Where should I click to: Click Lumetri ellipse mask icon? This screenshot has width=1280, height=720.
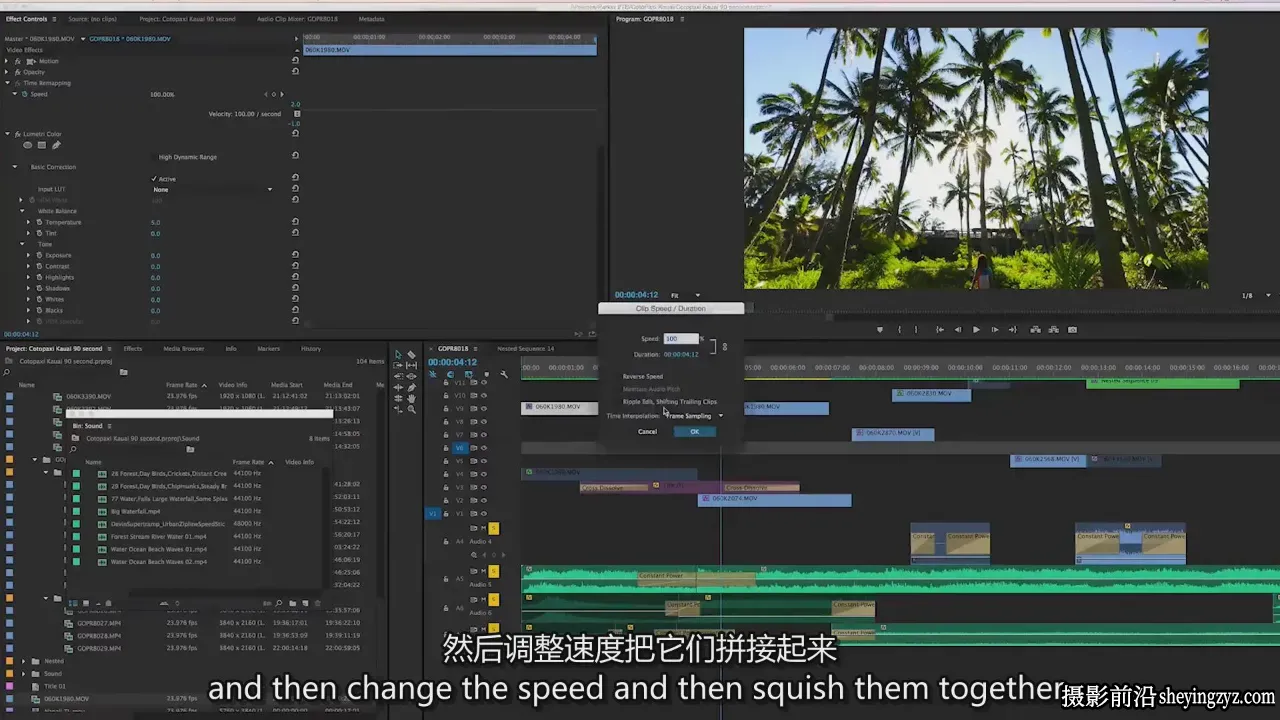(27, 145)
